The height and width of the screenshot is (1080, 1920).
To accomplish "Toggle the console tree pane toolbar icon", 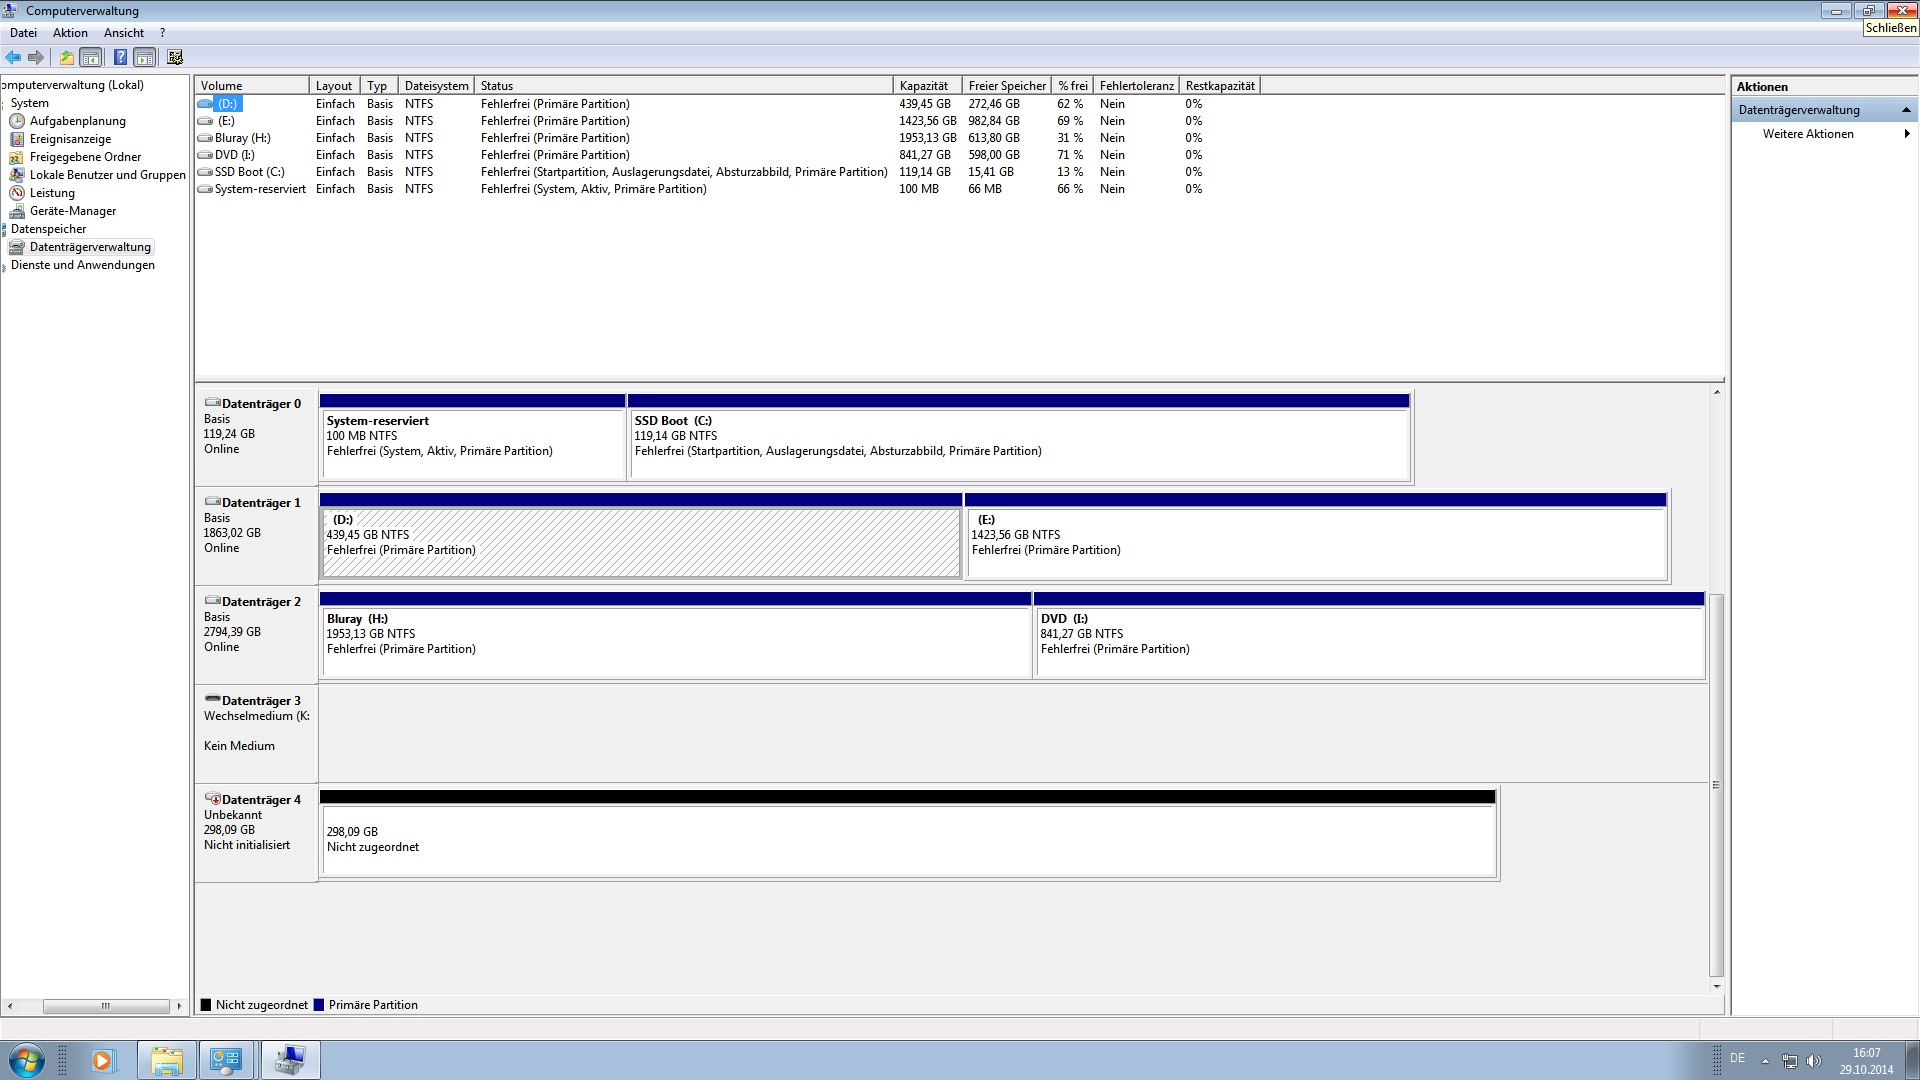I will 91,58.
